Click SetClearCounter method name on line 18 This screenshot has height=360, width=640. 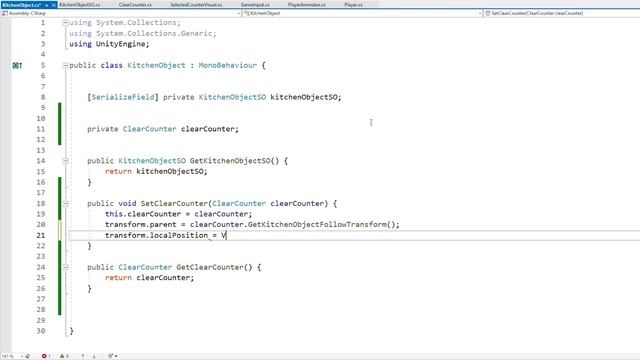click(174, 203)
